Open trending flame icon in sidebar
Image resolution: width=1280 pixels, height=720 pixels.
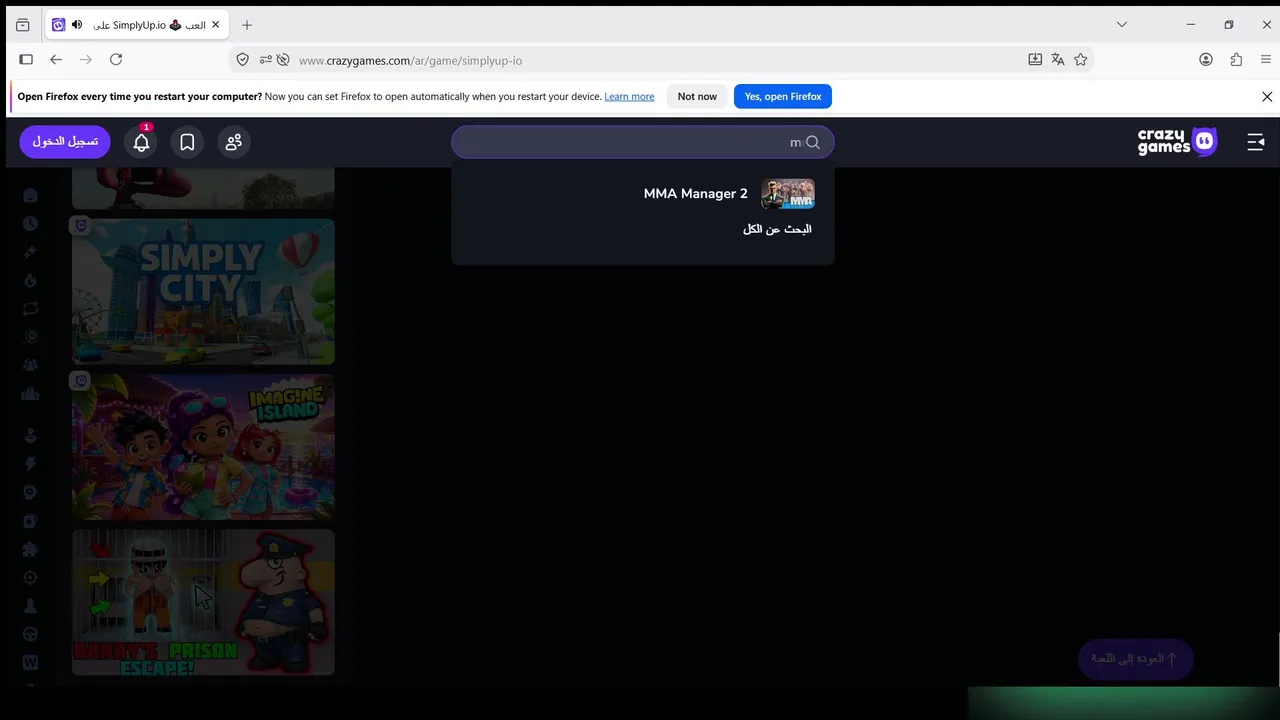click(30, 281)
